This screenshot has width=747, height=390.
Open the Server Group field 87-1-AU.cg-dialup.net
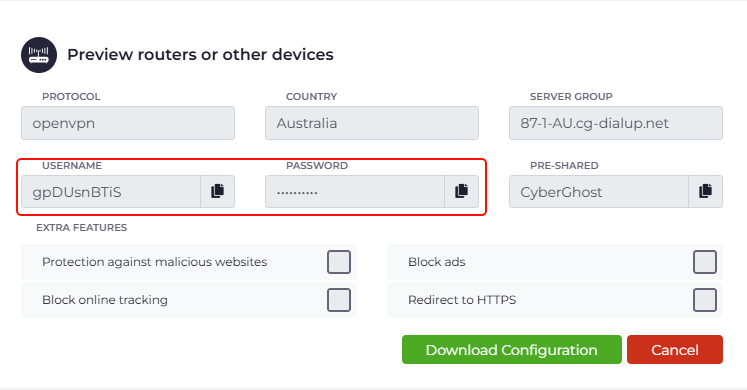point(616,123)
